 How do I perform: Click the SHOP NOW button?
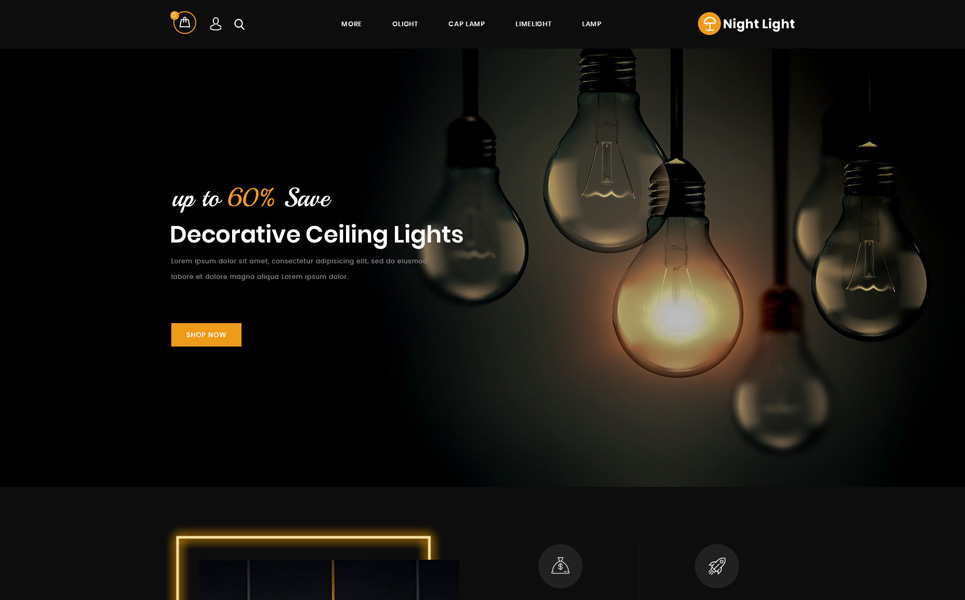coord(206,335)
